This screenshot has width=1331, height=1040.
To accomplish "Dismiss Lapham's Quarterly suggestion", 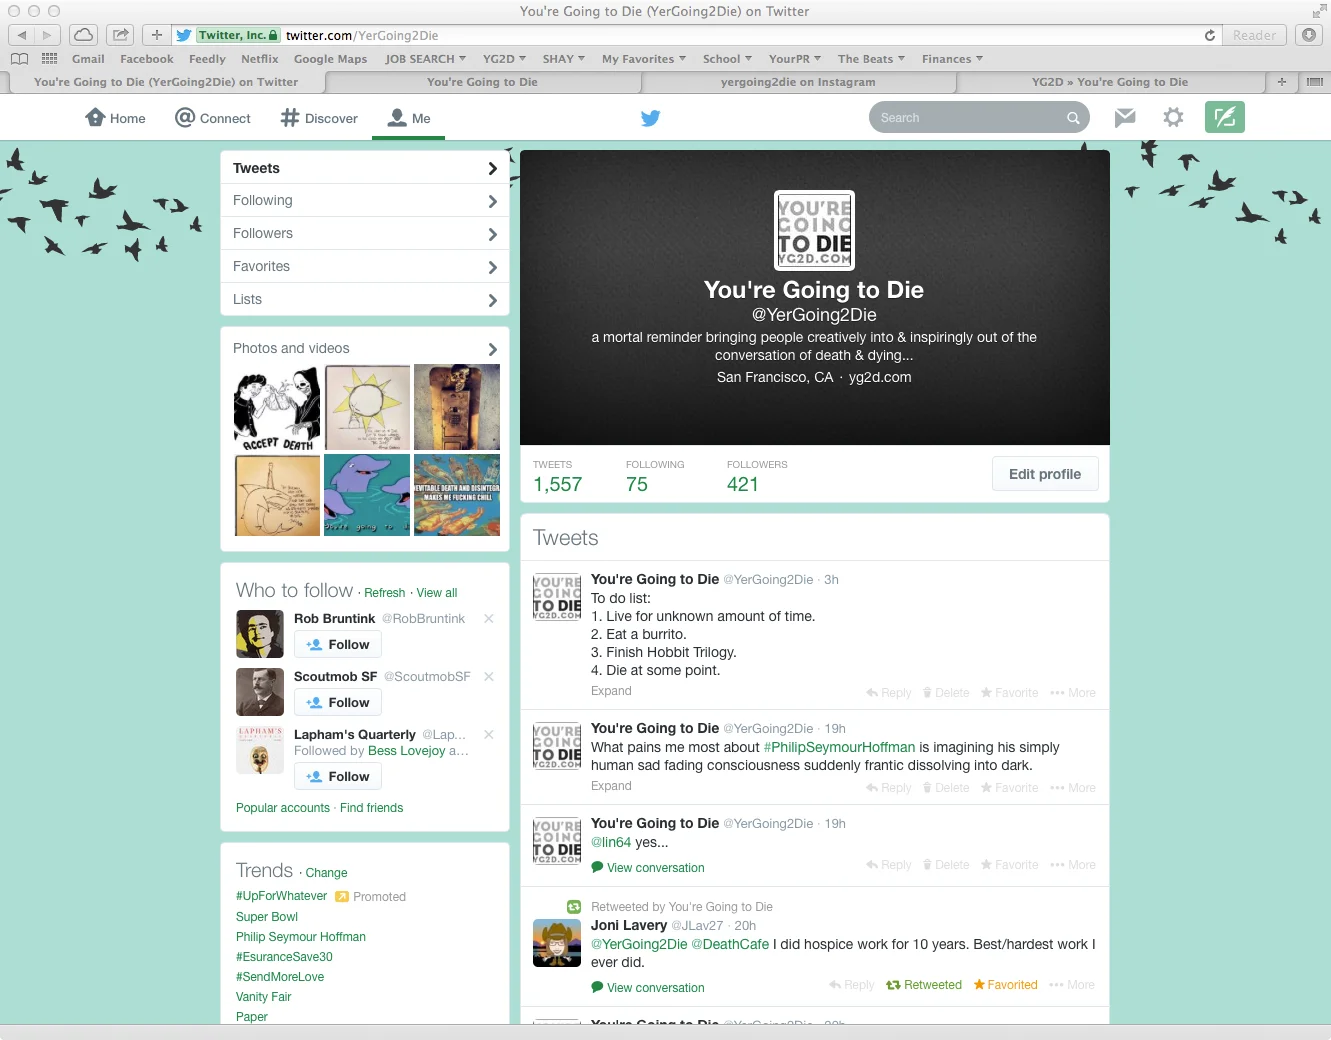I will tap(489, 735).
